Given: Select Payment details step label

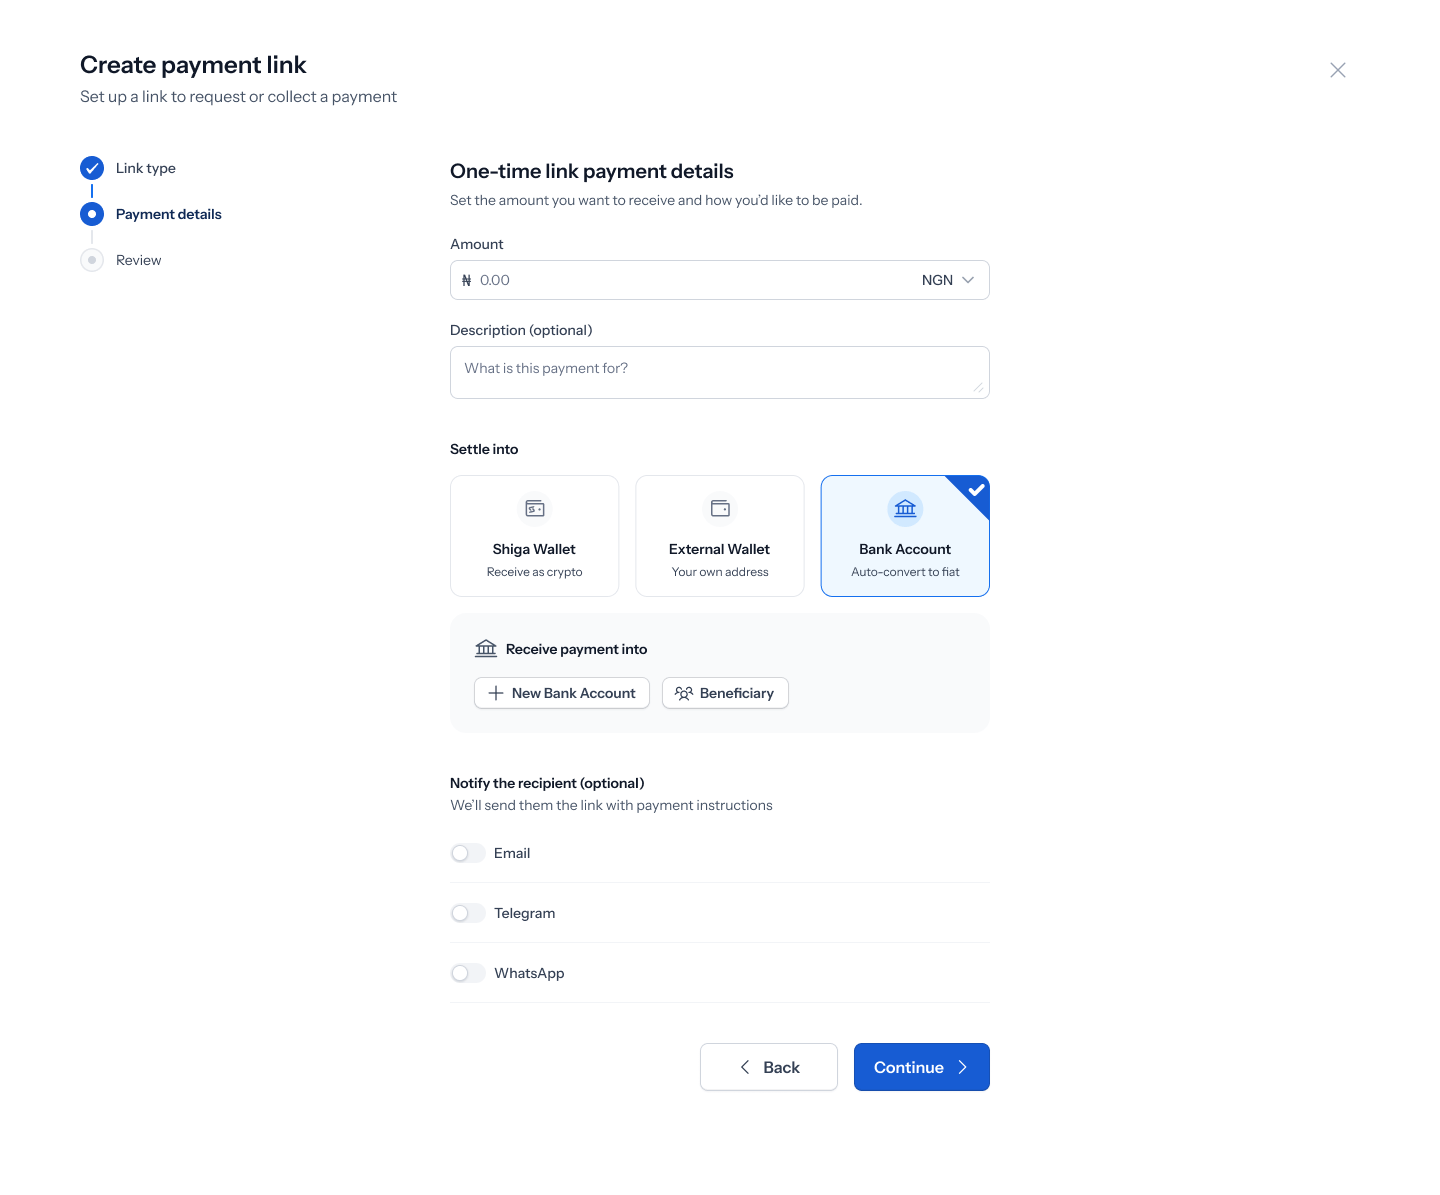Looking at the screenshot, I should (169, 214).
